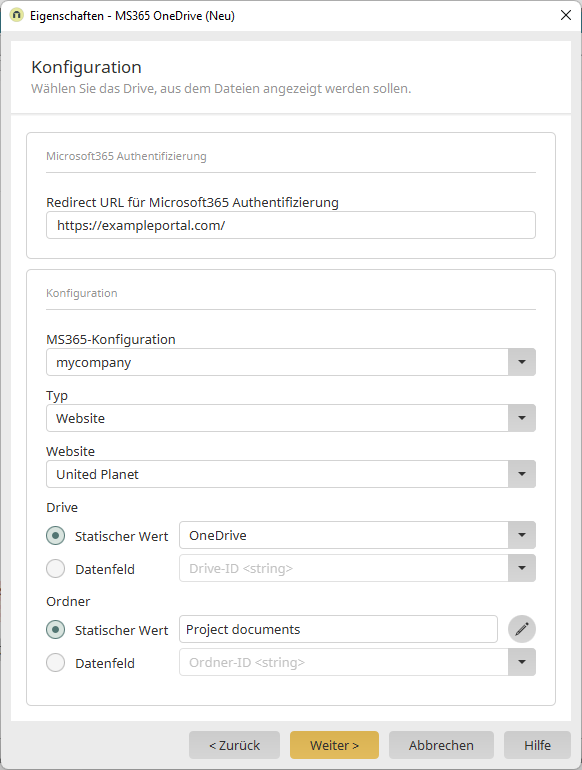The image size is (582, 770).
Task: Open the MS365-Konfiguration dropdown arrow
Action: click(x=522, y=362)
